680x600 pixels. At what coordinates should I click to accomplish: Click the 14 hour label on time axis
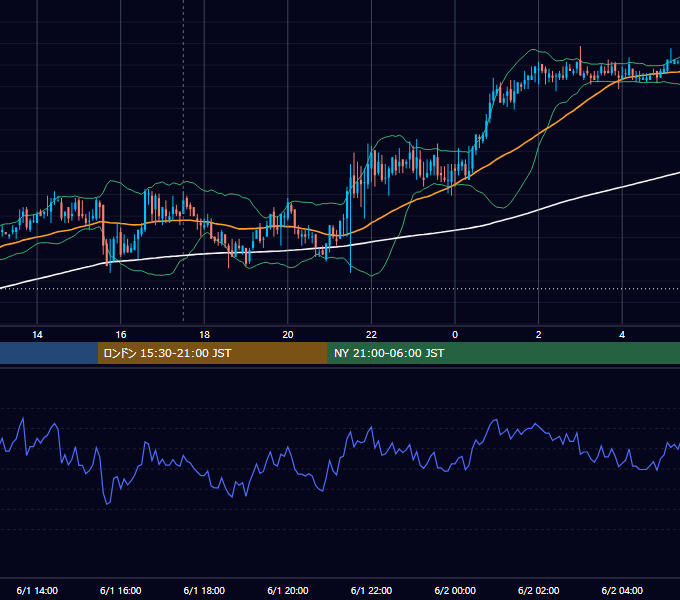[37, 335]
